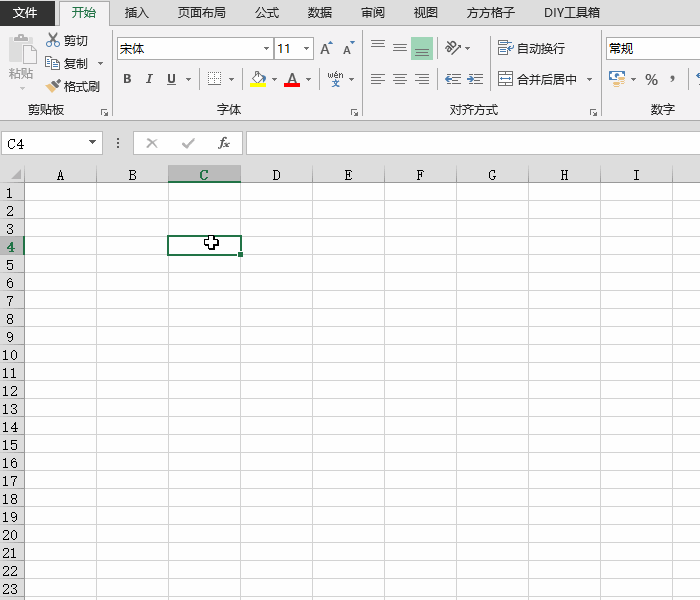Toggle Bold formatting

click(x=127, y=79)
